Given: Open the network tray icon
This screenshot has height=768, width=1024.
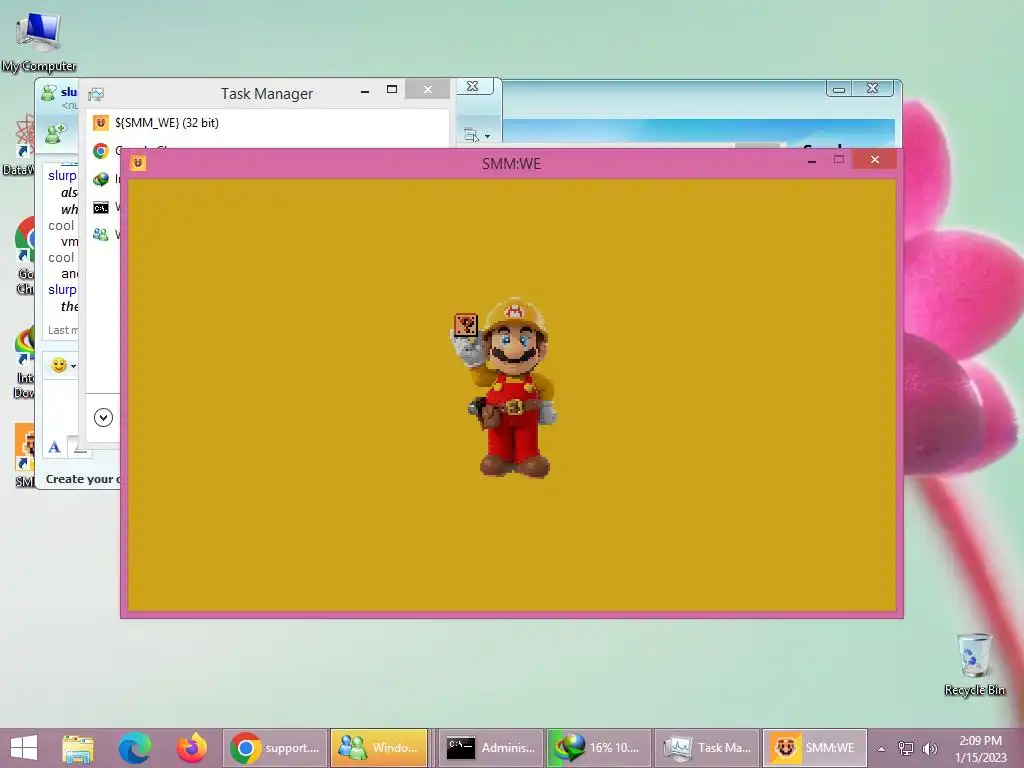Looking at the screenshot, I should tap(905, 748).
